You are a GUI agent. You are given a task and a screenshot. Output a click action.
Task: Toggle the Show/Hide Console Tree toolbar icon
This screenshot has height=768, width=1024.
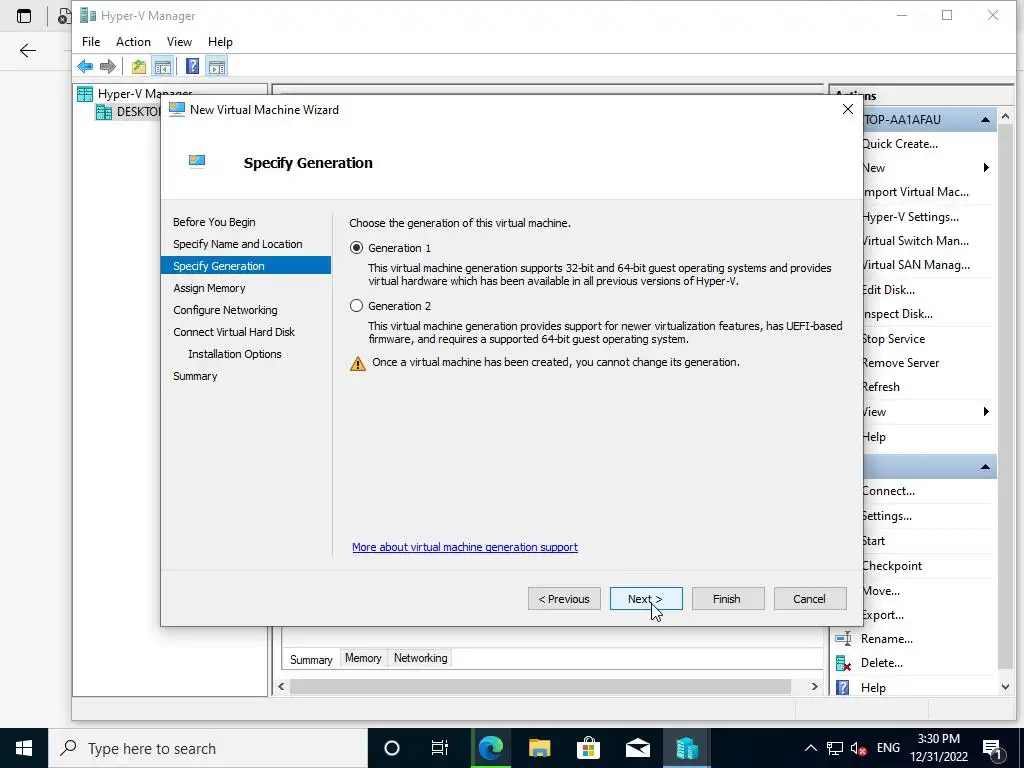point(163,66)
